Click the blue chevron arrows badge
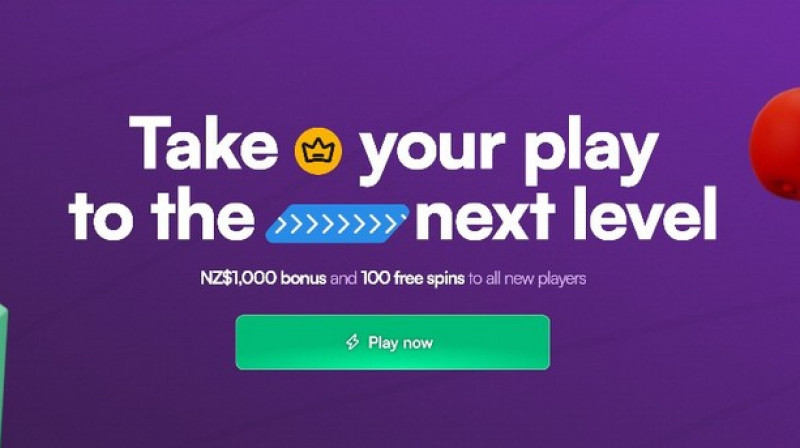The image size is (800, 448). pyautogui.click(x=337, y=223)
